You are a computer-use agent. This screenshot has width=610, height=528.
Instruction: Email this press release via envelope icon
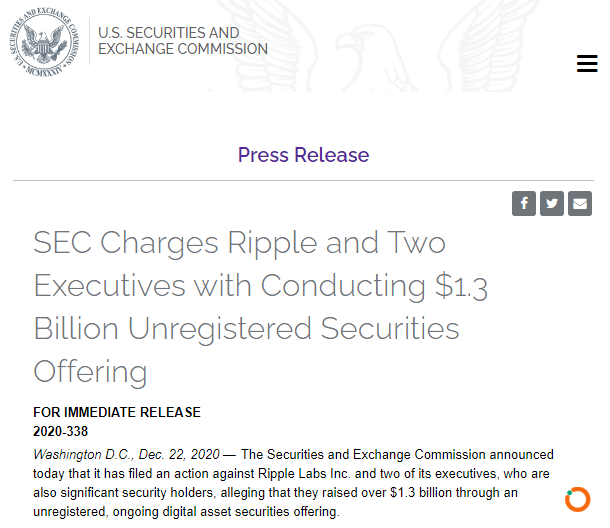point(580,203)
